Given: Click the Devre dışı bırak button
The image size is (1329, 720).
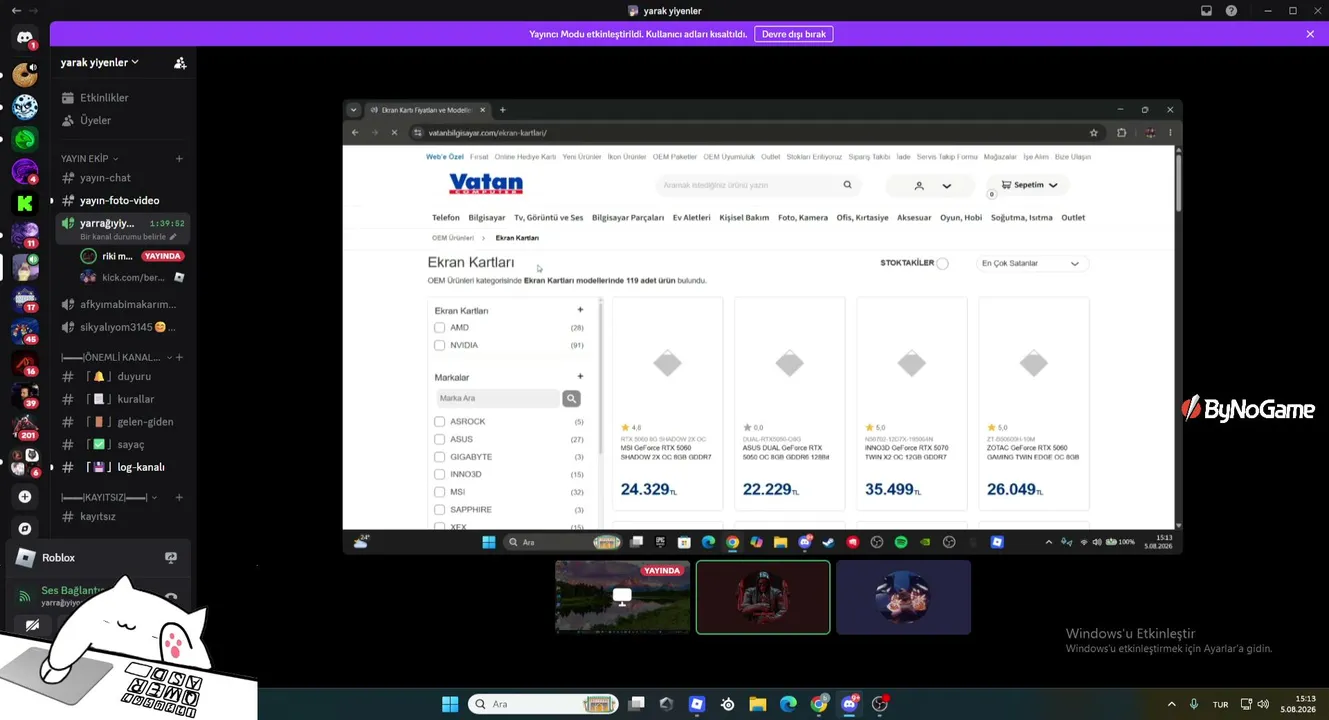Looking at the screenshot, I should click(x=794, y=34).
